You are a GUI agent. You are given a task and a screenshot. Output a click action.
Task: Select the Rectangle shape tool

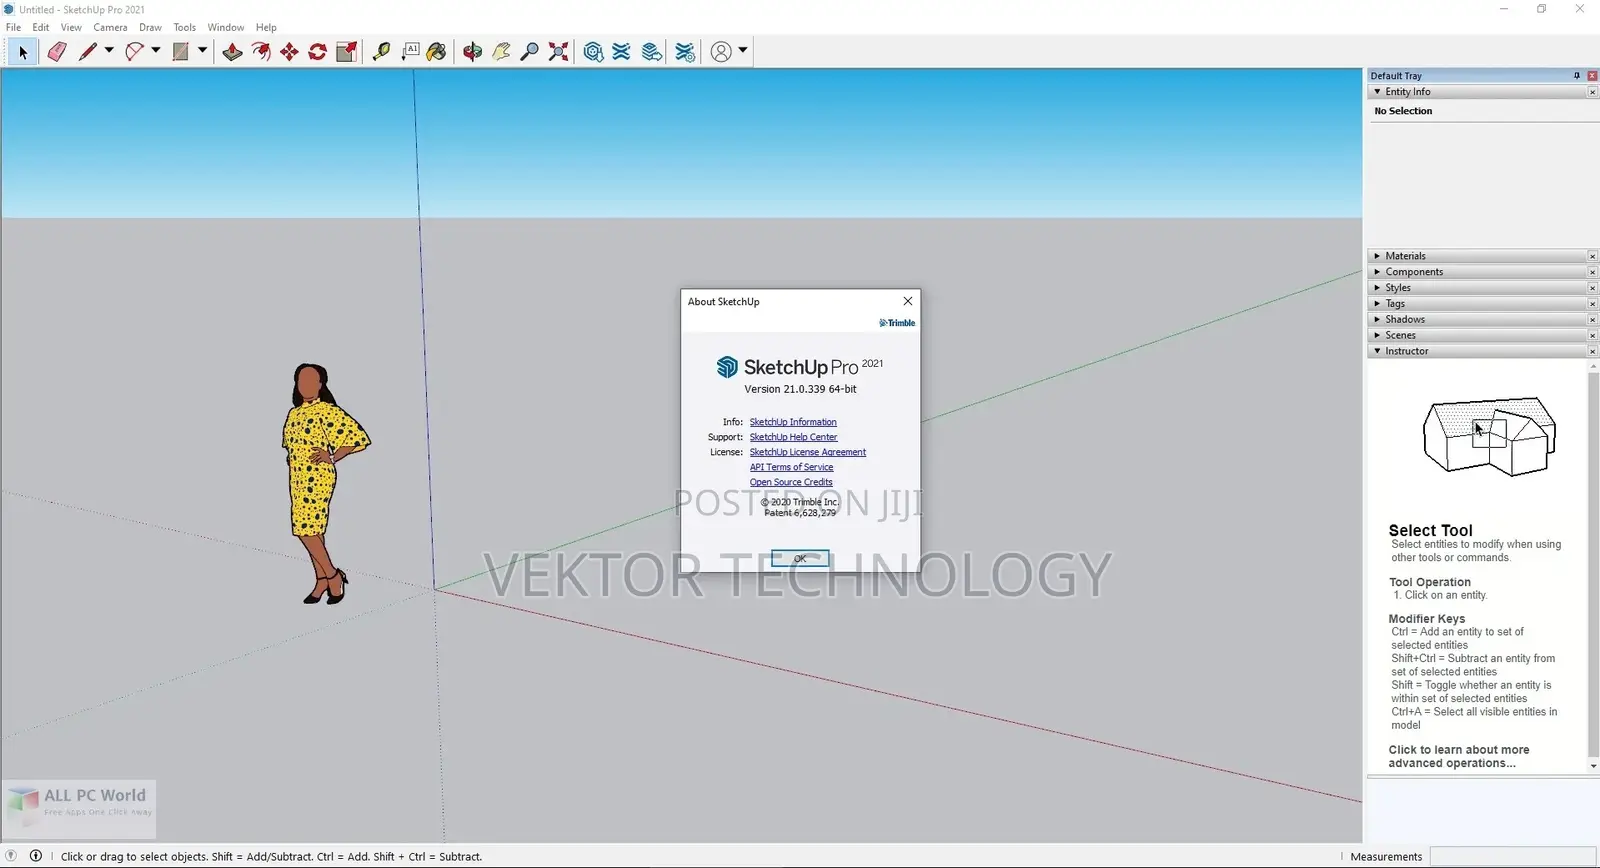tap(181, 52)
